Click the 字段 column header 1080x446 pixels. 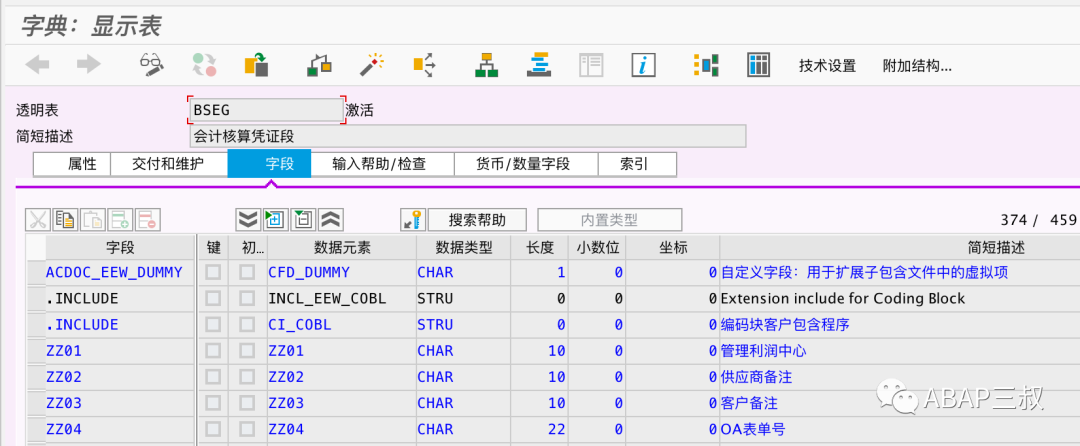(121, 247)
